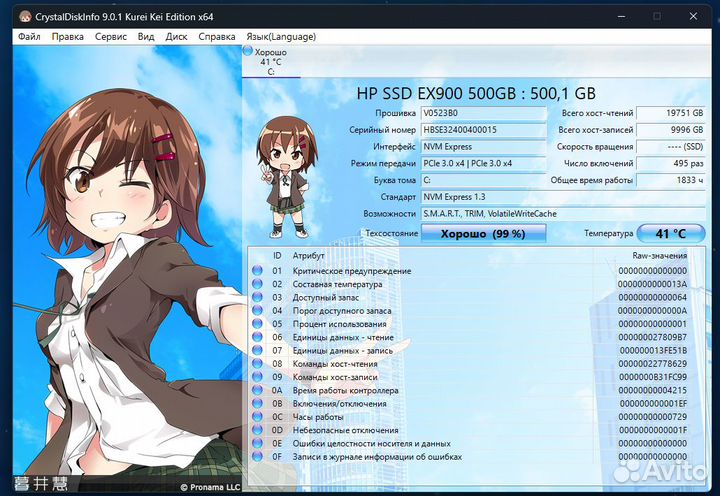
Task: Click the status icon for attribute 06
Action: pos(257,337)
